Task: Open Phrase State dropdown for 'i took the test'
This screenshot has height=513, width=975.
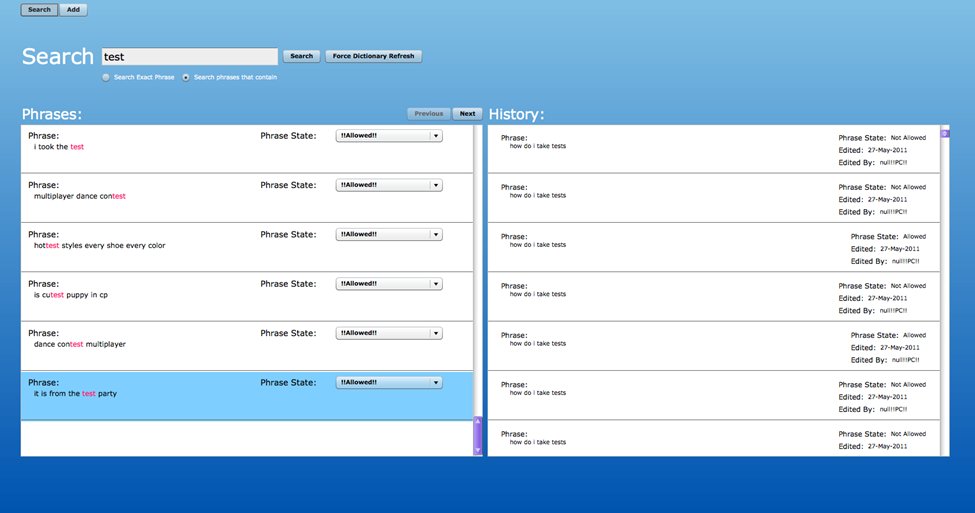Action: 389,136
